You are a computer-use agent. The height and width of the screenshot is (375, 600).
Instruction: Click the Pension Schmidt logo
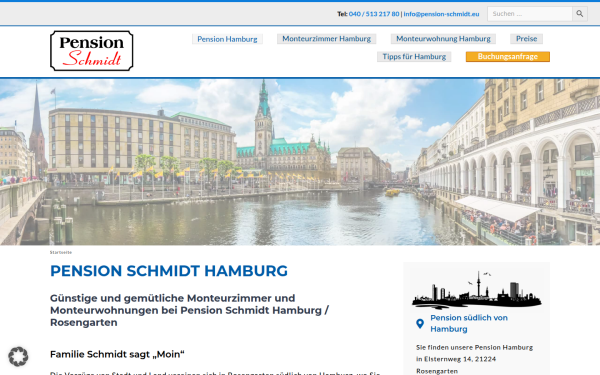(91, 51)
